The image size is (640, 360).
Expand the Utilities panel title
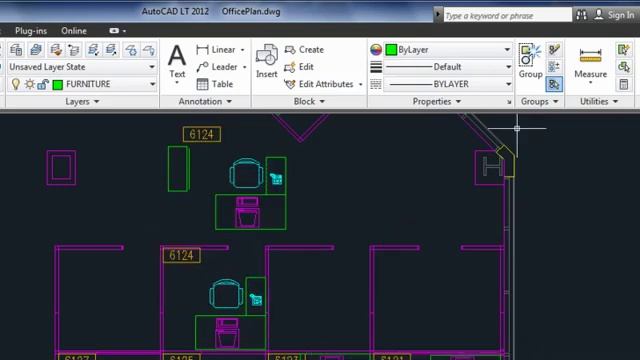tap(599, 102)
